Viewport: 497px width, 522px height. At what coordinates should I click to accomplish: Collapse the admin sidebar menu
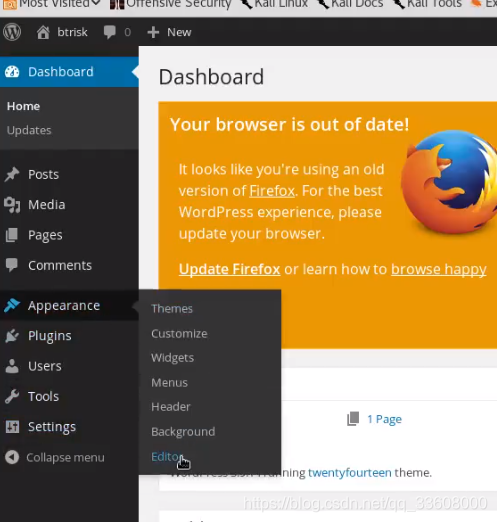(x=55, y=457)
